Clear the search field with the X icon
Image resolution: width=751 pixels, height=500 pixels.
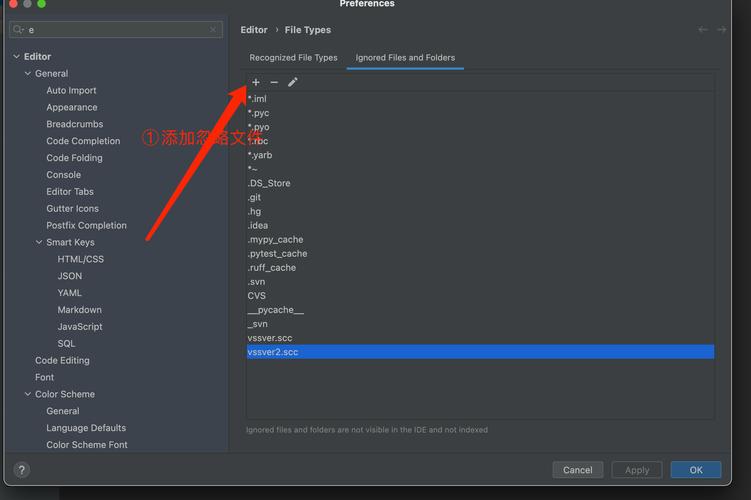[213, 30]
